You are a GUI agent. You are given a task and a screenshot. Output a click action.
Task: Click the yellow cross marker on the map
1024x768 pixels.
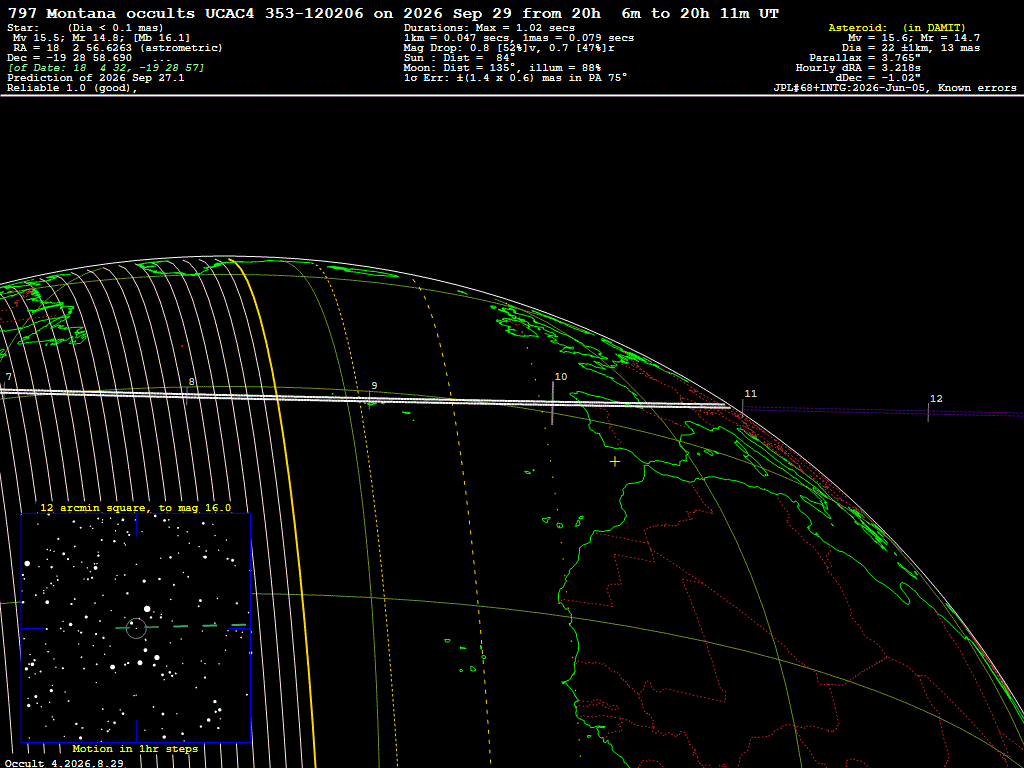coord(615,462)
